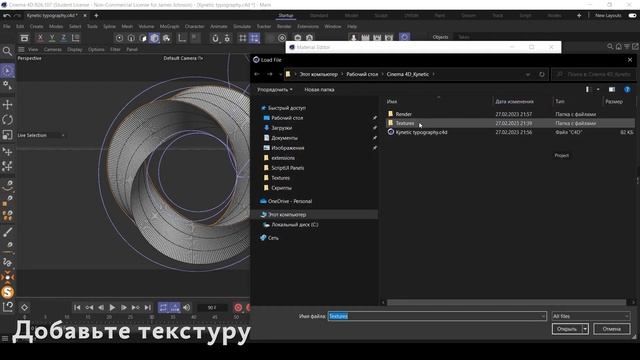Image resolution: width=640 pixels, height=360 pixels.
Task: Go back in Load File dialog
Action: (x=257, y=74)
